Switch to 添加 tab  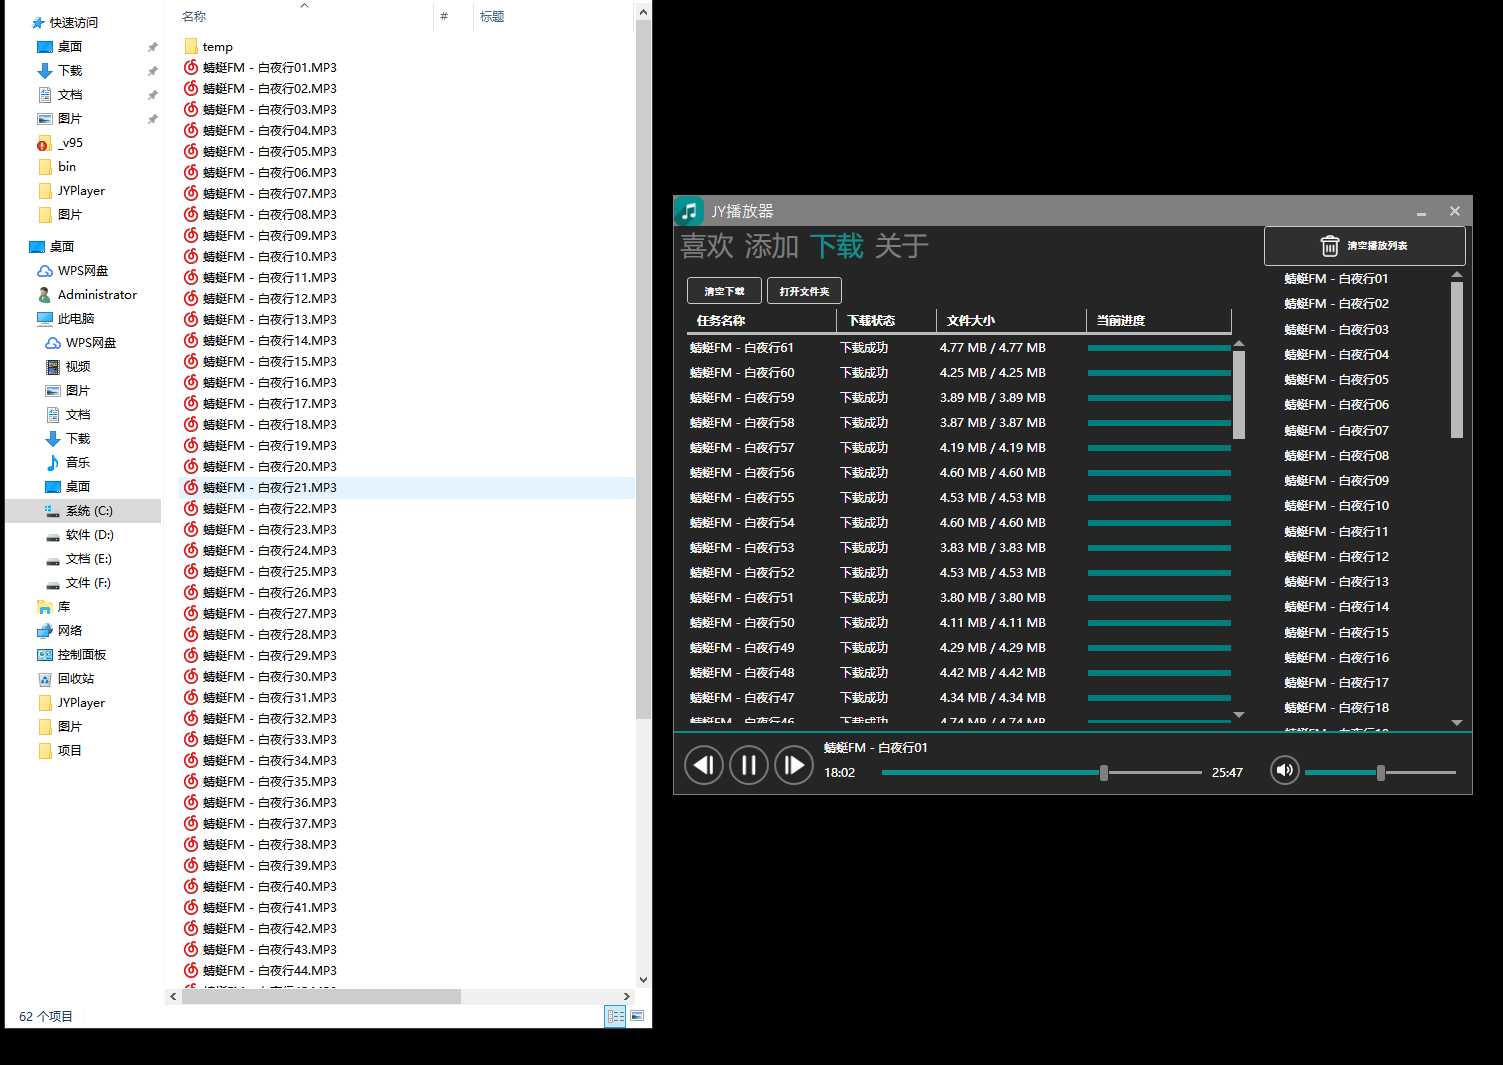(x=772, y=246)
